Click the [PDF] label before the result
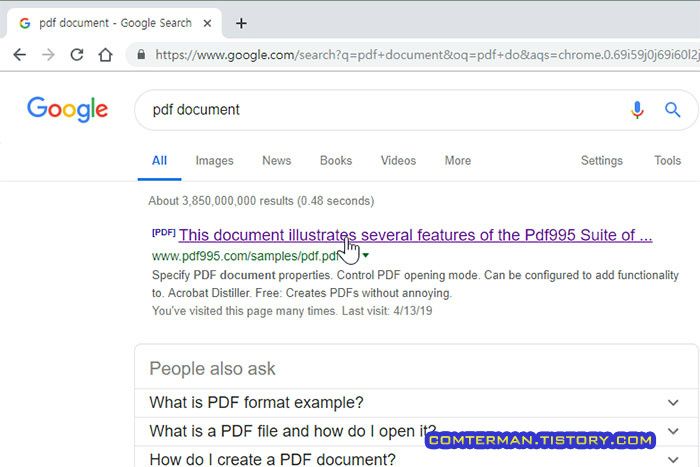Image resolution: width=700 pixels, height=467 pixels. point(164,232)
